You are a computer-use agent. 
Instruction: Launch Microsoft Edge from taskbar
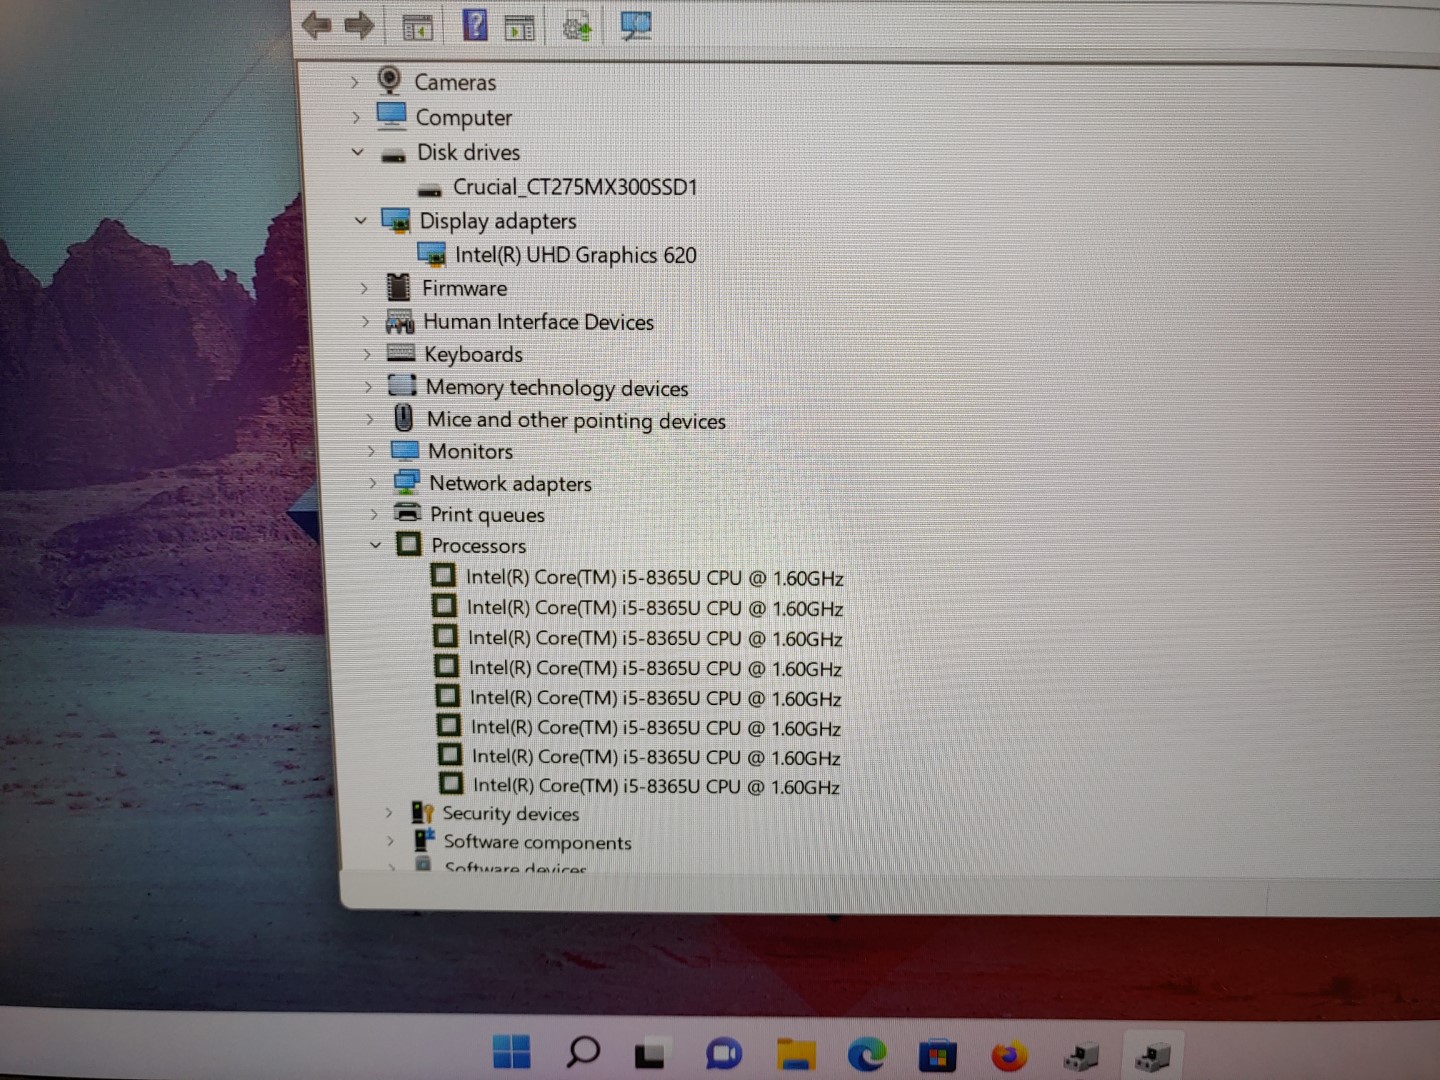pyautogui.click(x=866, y=1054)
